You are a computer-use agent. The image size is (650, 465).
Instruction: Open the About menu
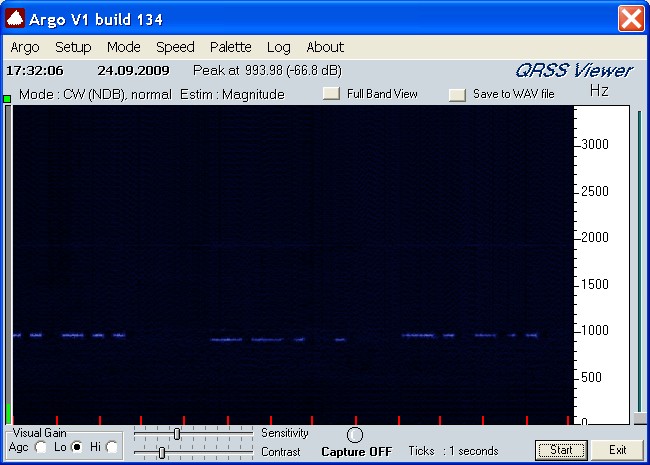point(325,47)
